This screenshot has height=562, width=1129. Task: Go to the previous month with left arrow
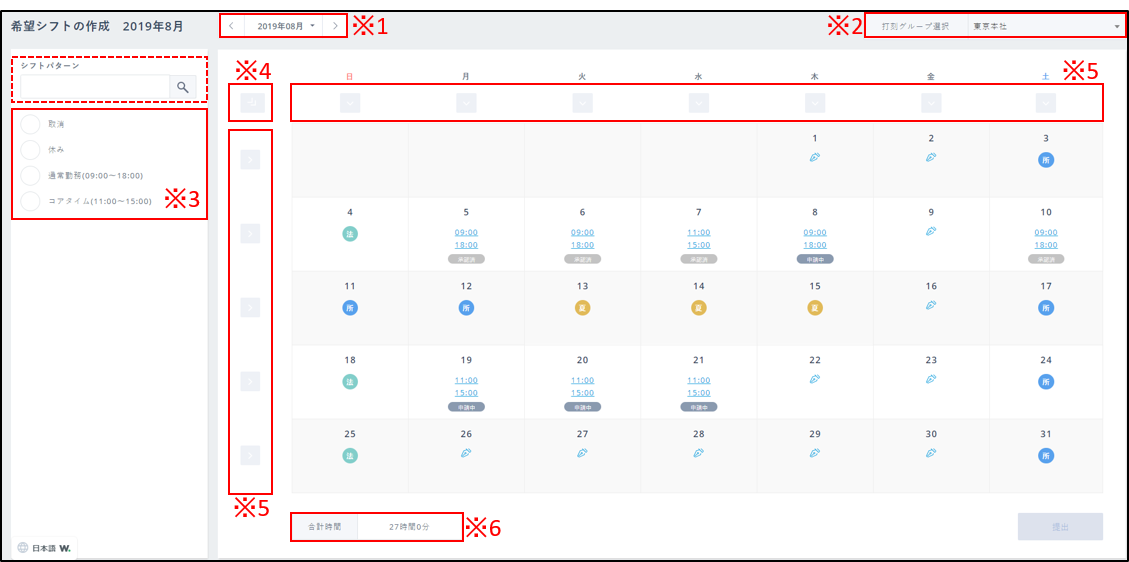point(232,25)
